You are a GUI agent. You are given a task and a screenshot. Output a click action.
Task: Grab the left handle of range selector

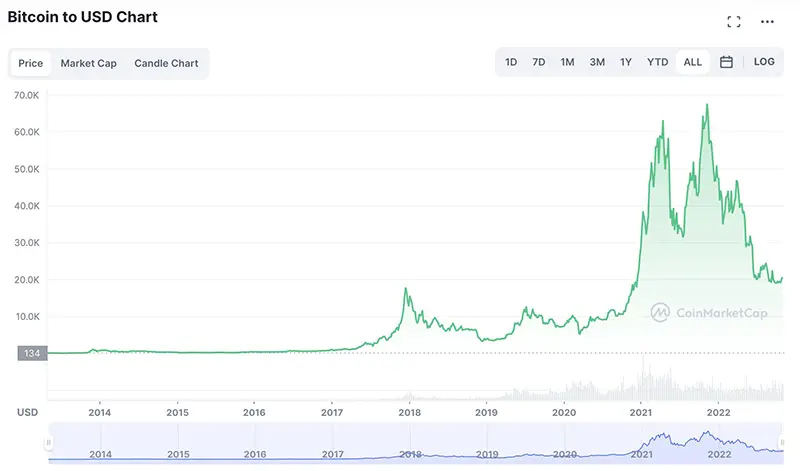click(x=48, y=442)
